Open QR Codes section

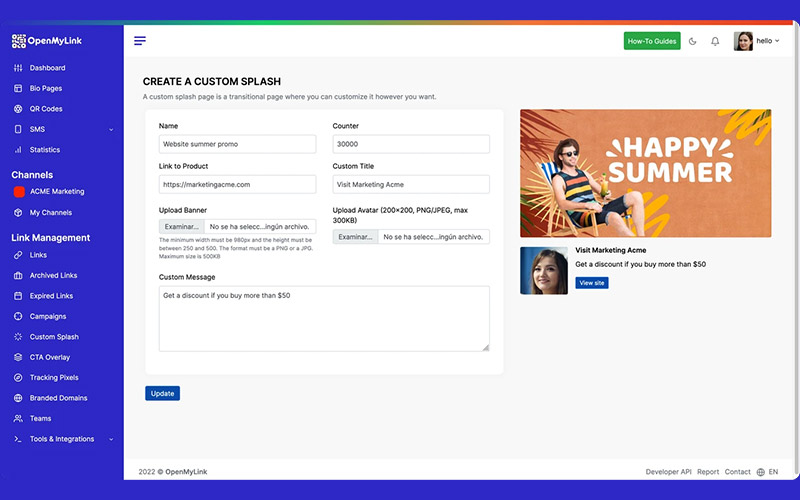click(46, 109)
